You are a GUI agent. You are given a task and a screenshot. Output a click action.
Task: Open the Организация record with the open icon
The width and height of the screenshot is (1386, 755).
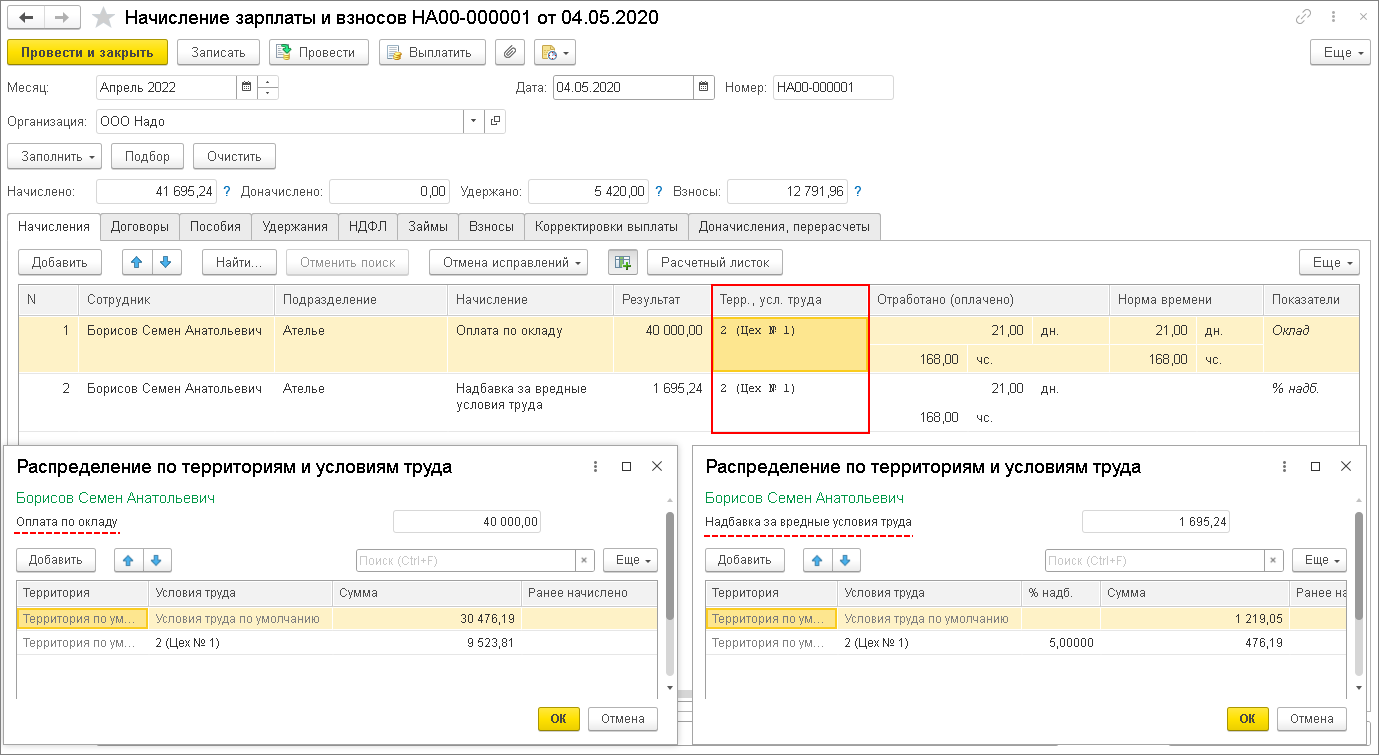pos(495,121)
